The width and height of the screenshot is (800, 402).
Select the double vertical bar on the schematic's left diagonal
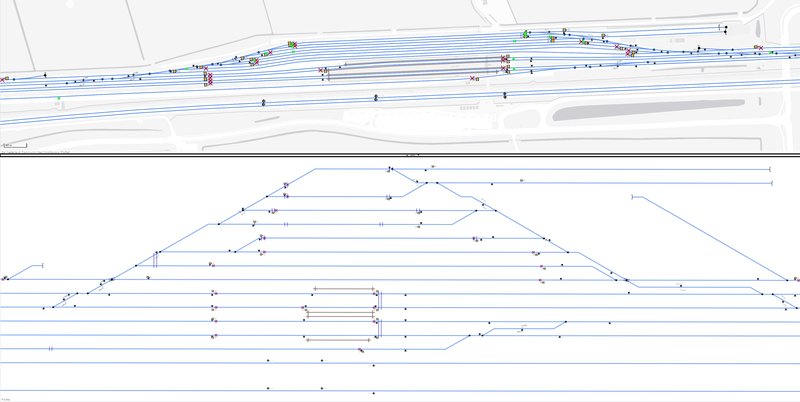click(155, 261)
